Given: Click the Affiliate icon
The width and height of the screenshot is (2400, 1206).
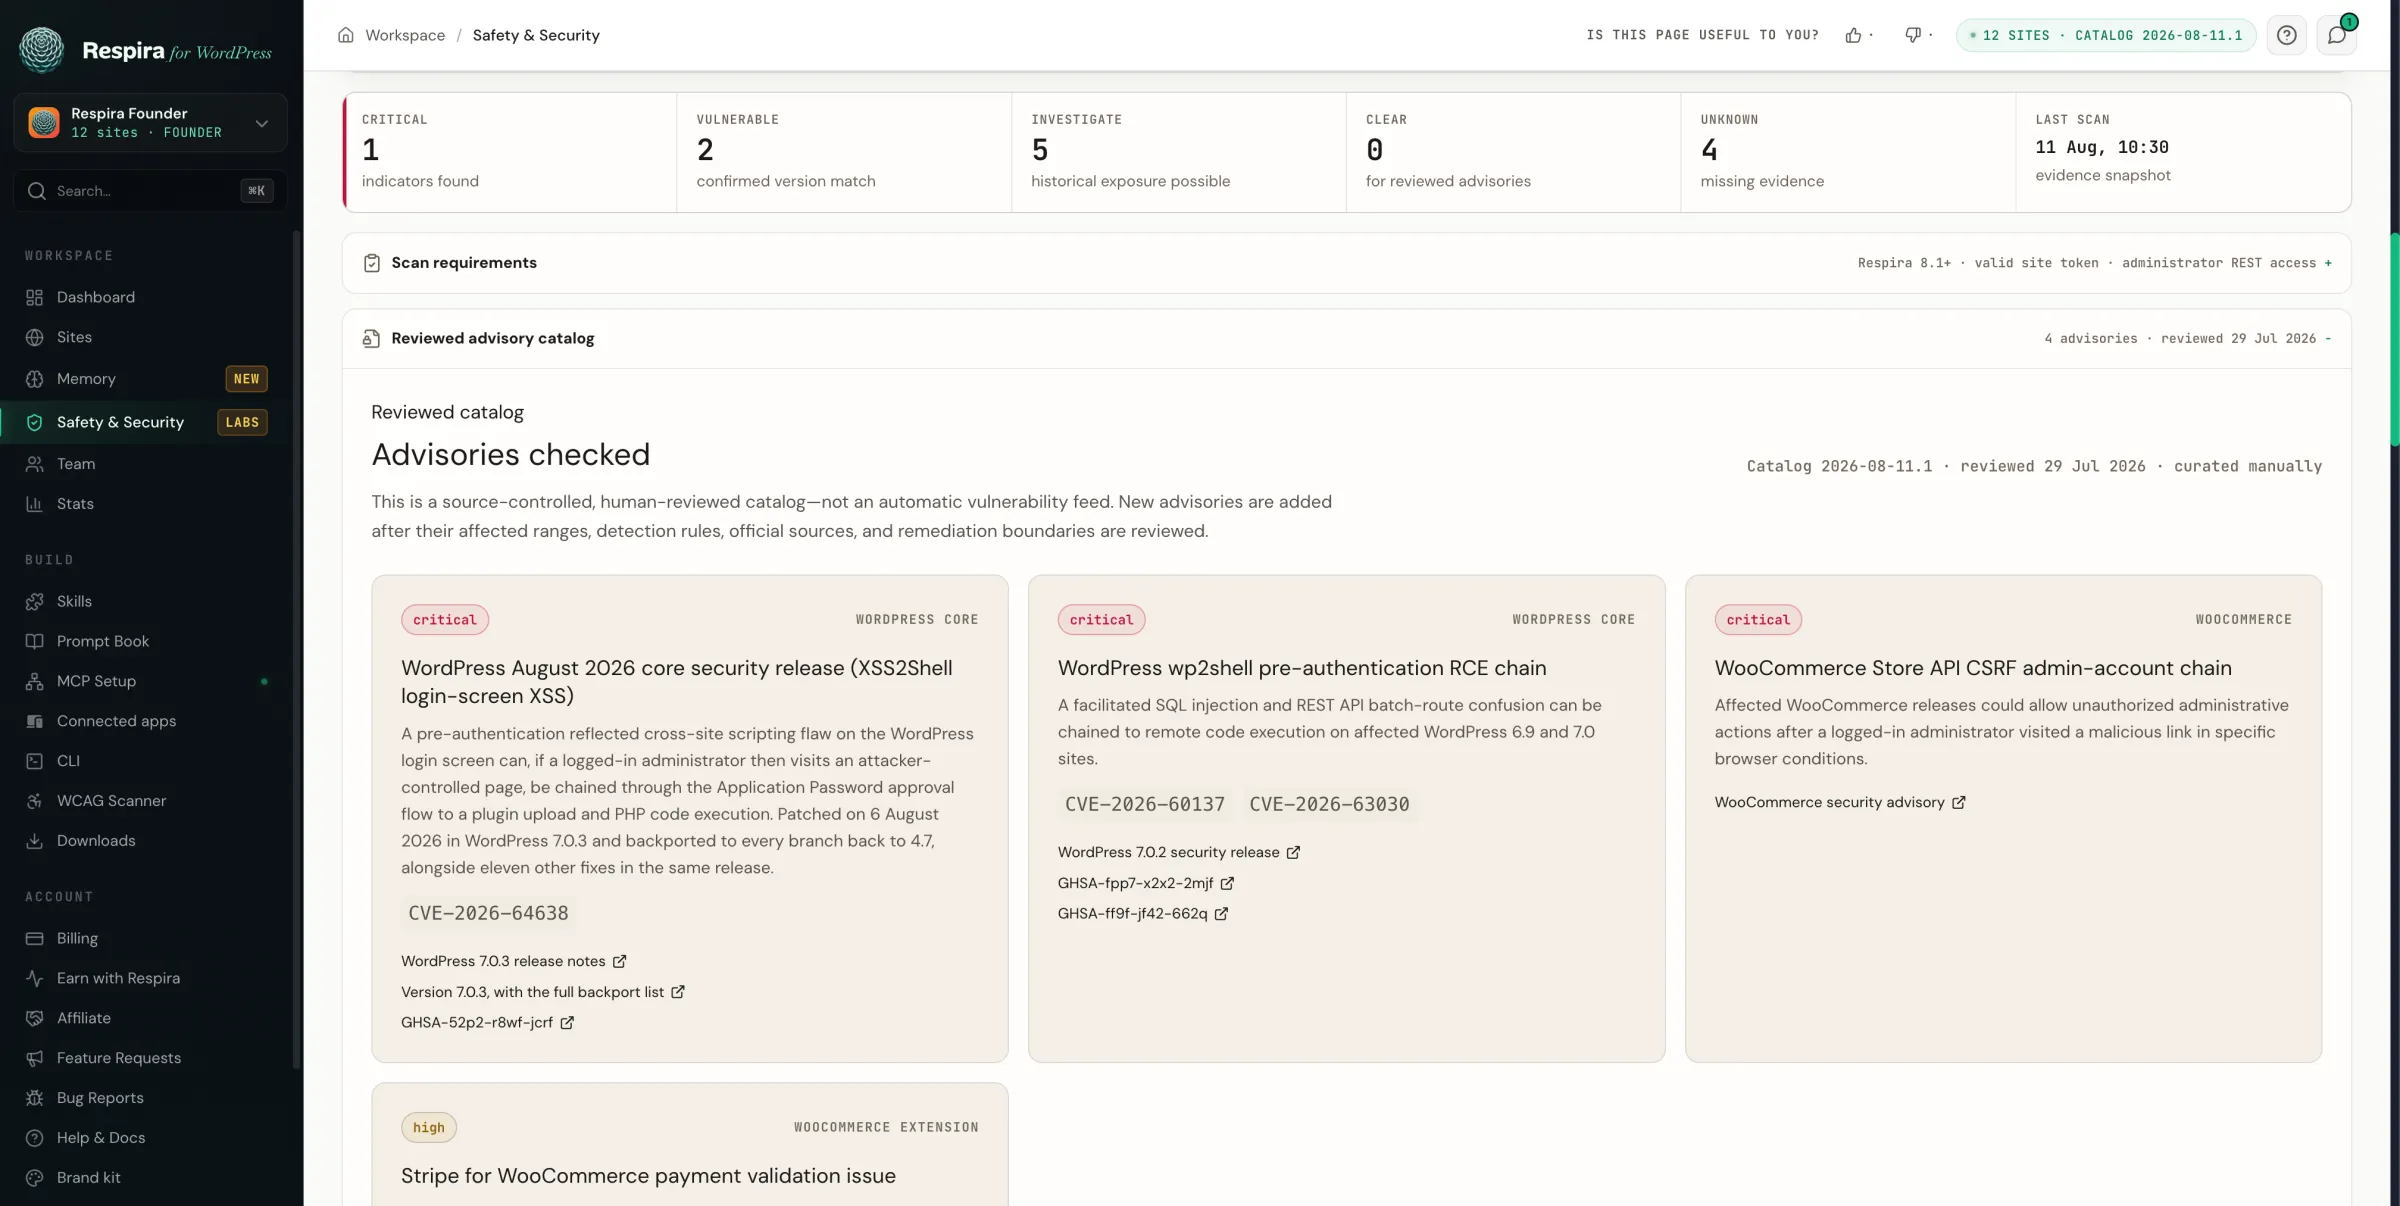Looking at the screenshot, I should (x=35, y=1018).
